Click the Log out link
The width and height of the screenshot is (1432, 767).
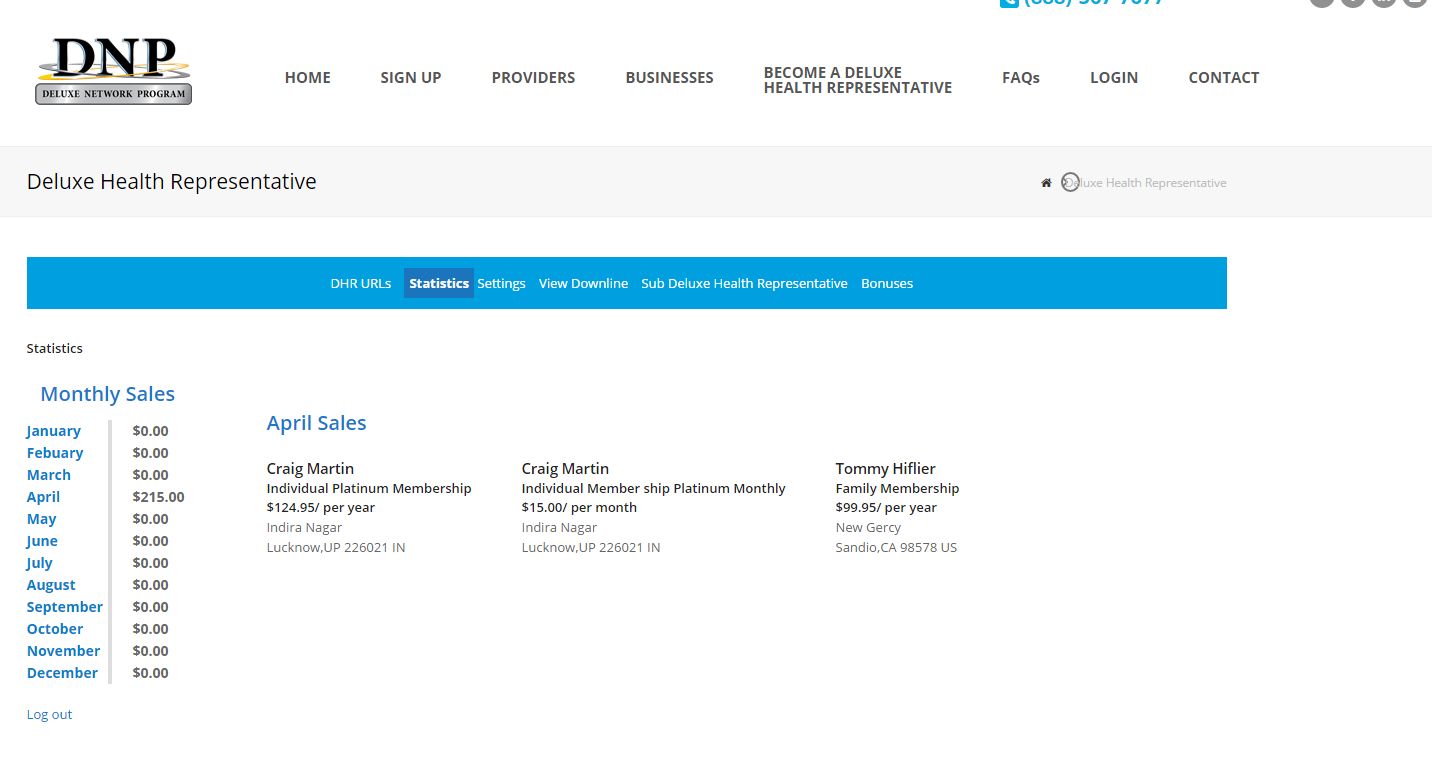click(50, 714)
